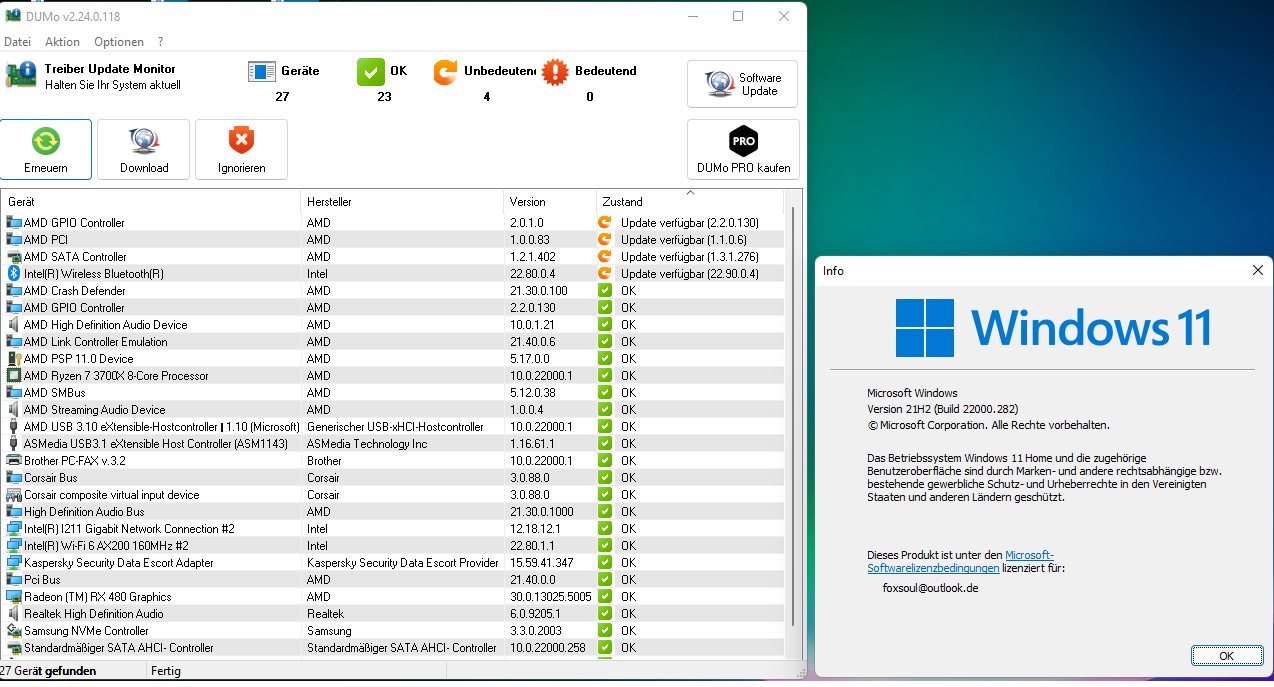This screenshot has height=687, width=1274.
Task: Click the Ignorieren button
Action: click(x=242, y=150)
